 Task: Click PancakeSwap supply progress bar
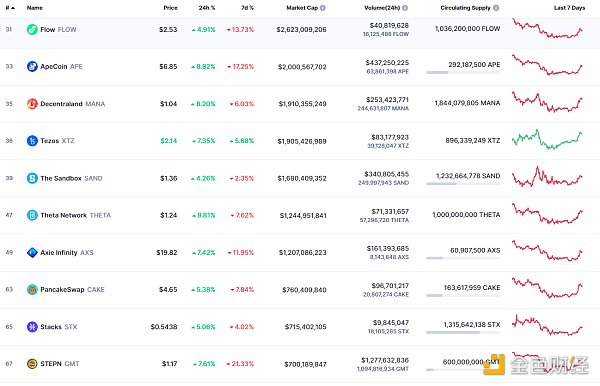463,295
